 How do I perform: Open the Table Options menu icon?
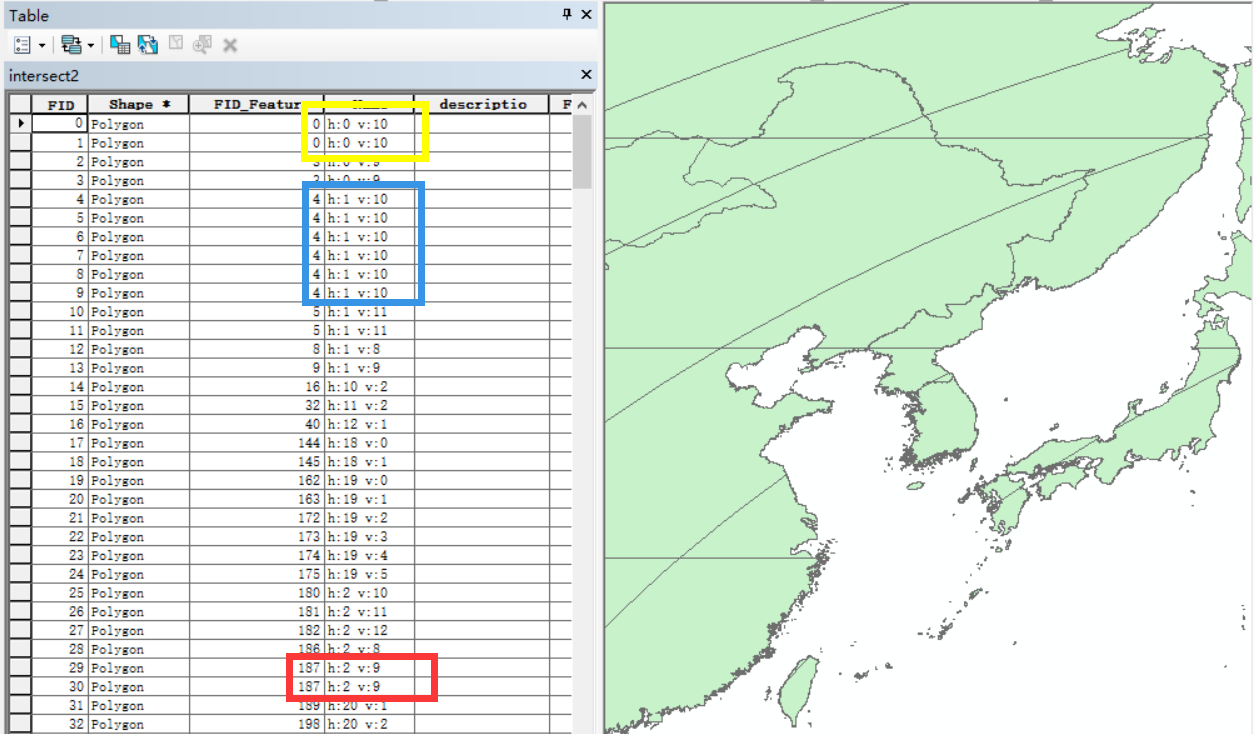click(22, 44)
